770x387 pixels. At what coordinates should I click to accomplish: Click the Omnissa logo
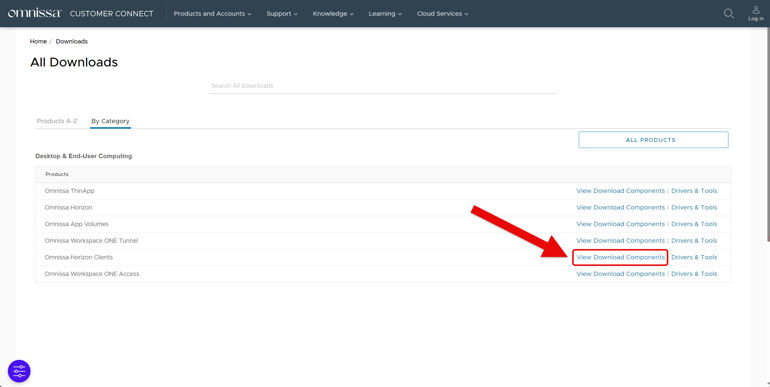coord(34,13)
